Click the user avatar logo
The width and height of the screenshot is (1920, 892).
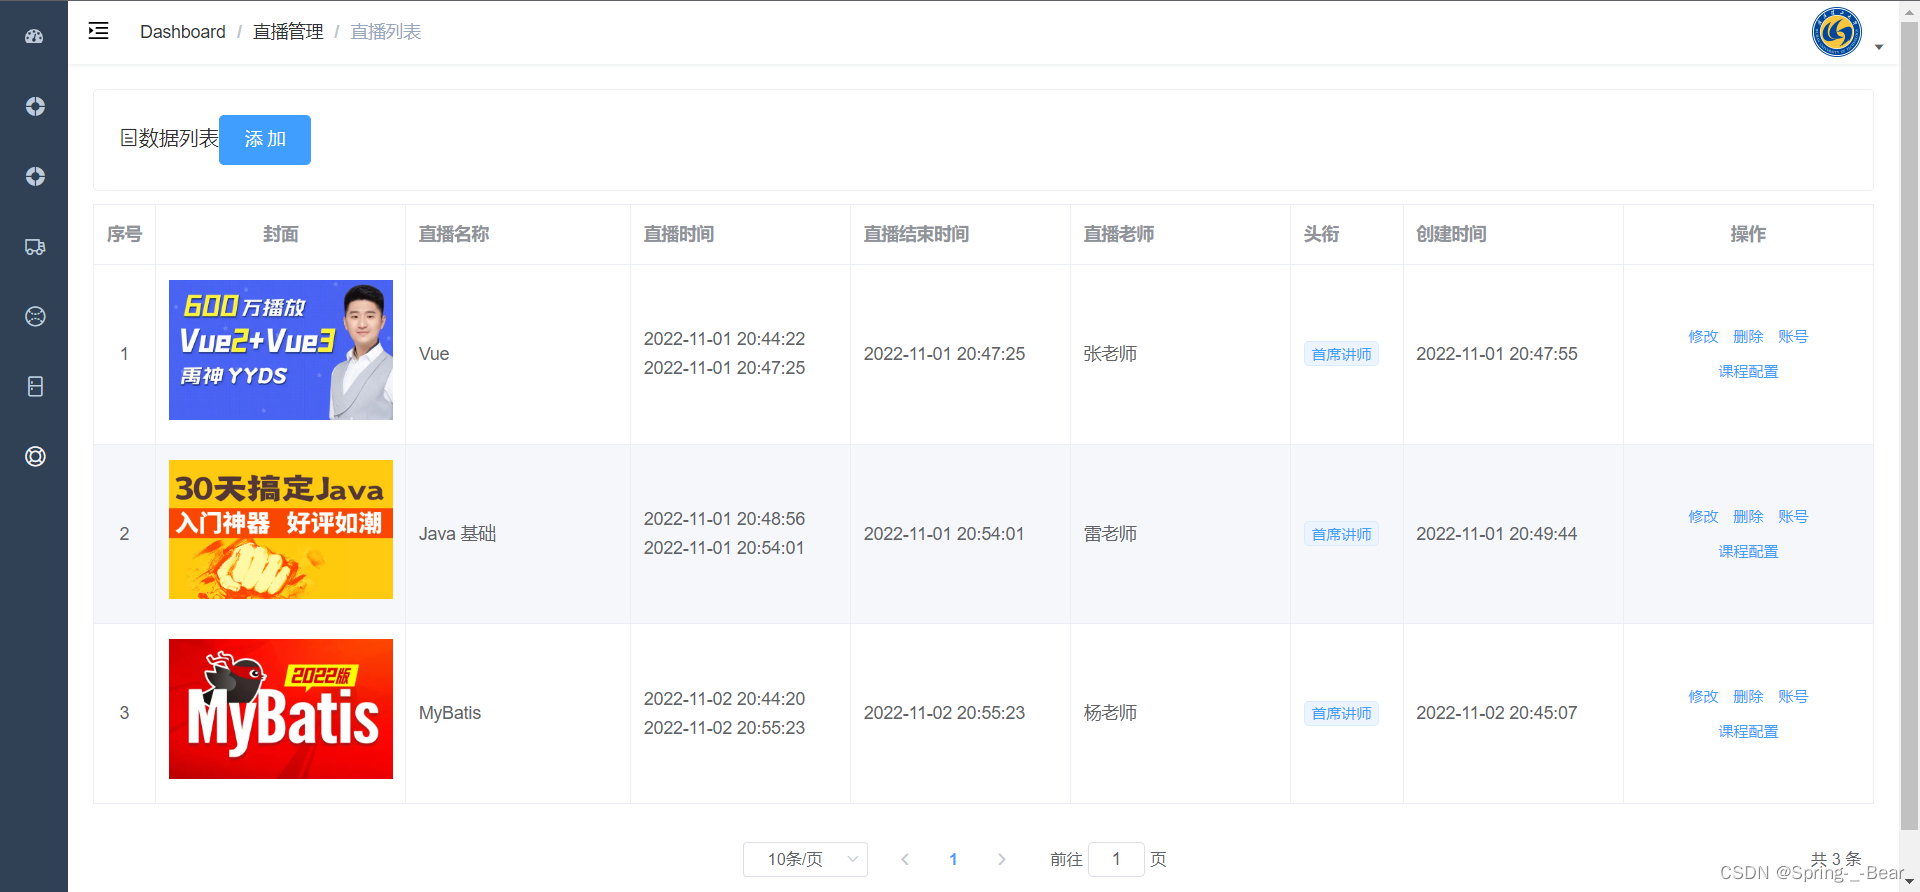coord(1837,32)
